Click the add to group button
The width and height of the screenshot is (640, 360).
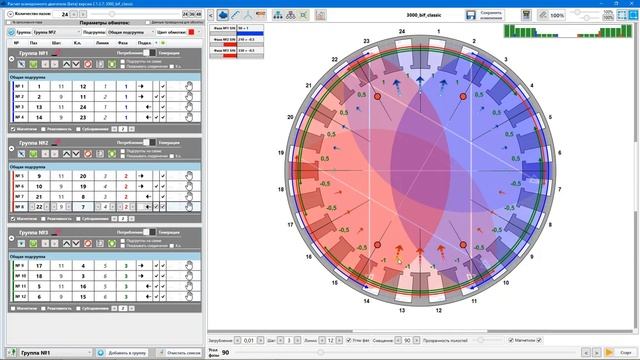[x=123, y=352]
